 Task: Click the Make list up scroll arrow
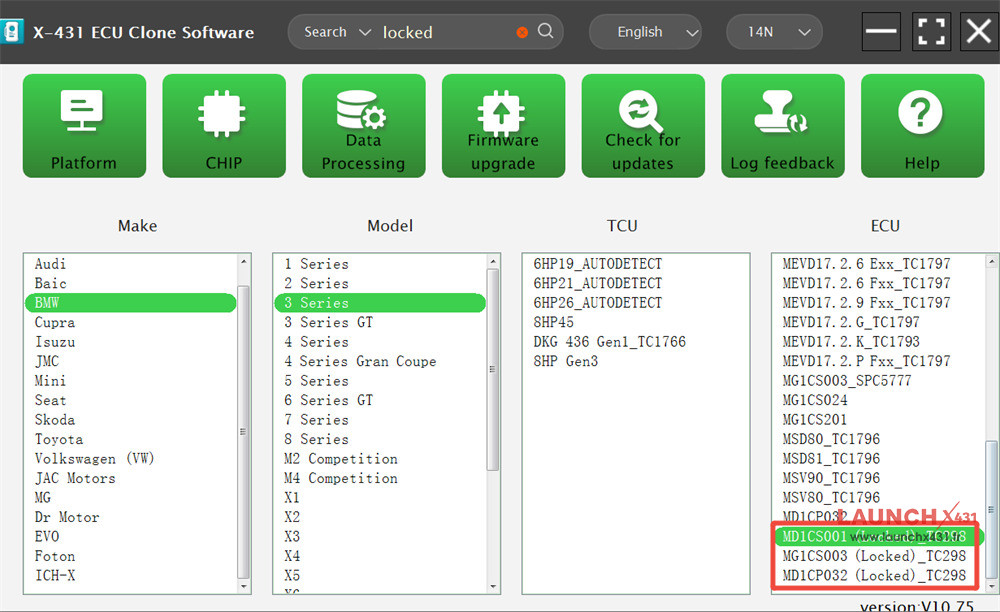[x=243, y=261]
